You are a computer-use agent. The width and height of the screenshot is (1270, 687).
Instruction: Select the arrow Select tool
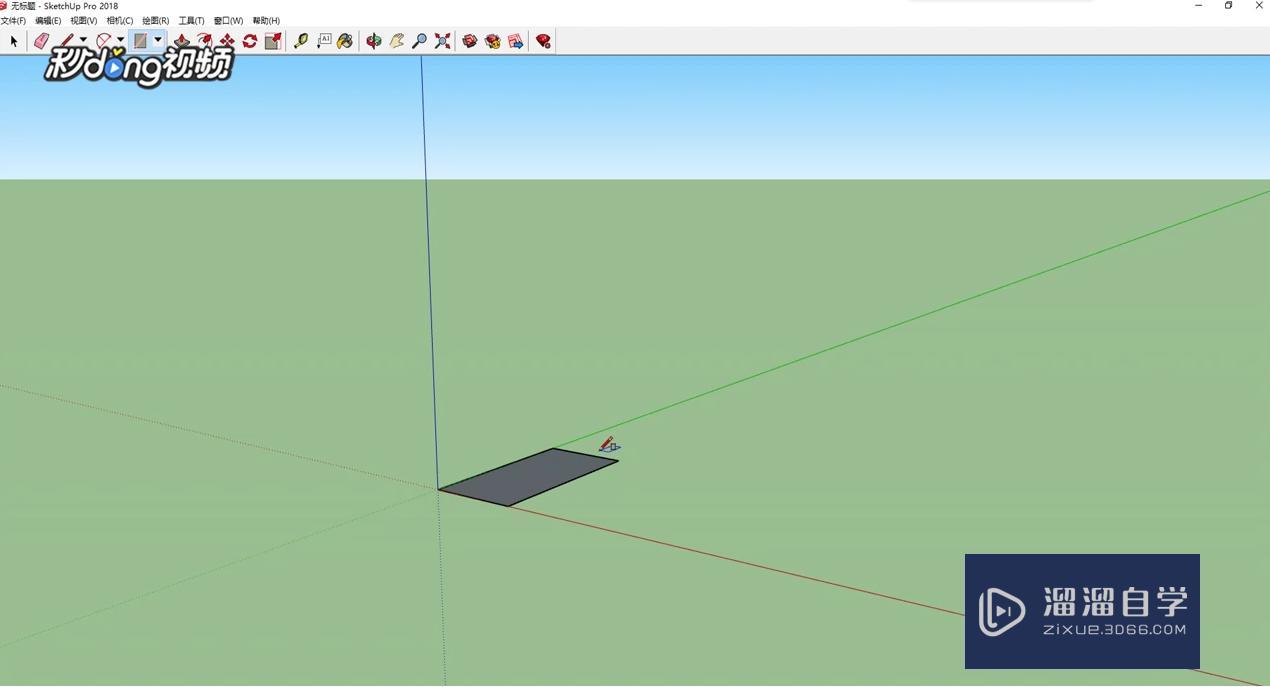coord(13,41)
